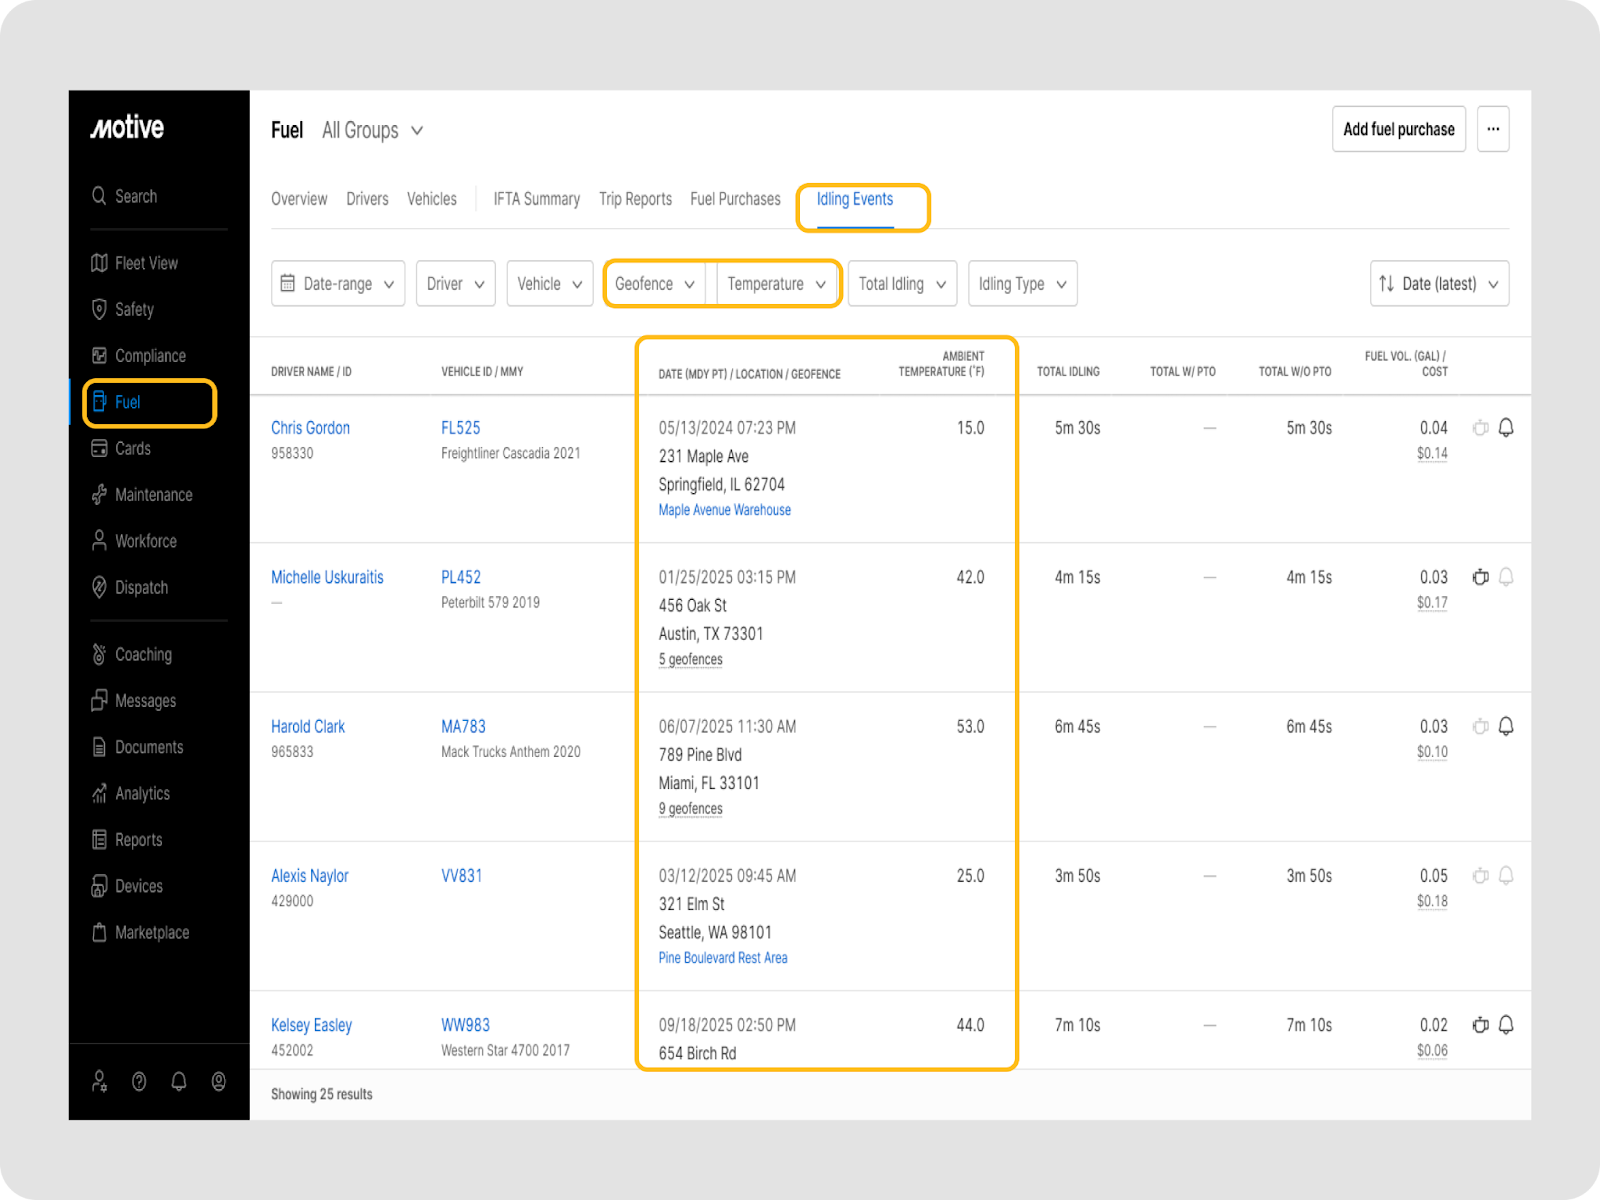Open the three-dot more options menu
This screenshot has height=1200, width=1600.
pos(1493,129)
